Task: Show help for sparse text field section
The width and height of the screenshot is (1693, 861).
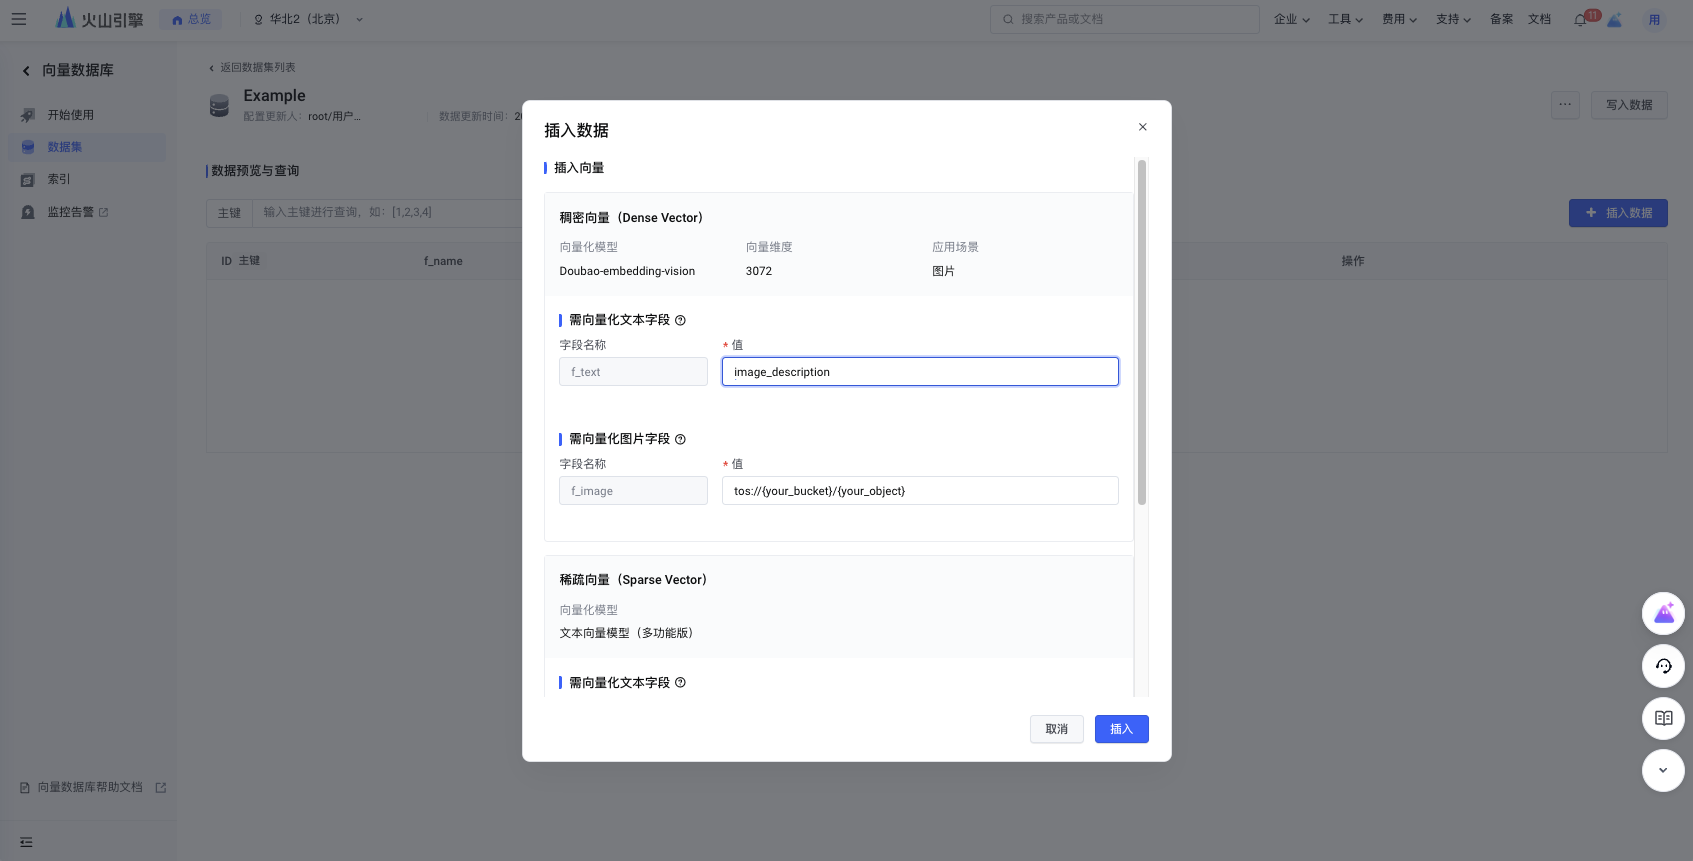Action: click(680, 683)
